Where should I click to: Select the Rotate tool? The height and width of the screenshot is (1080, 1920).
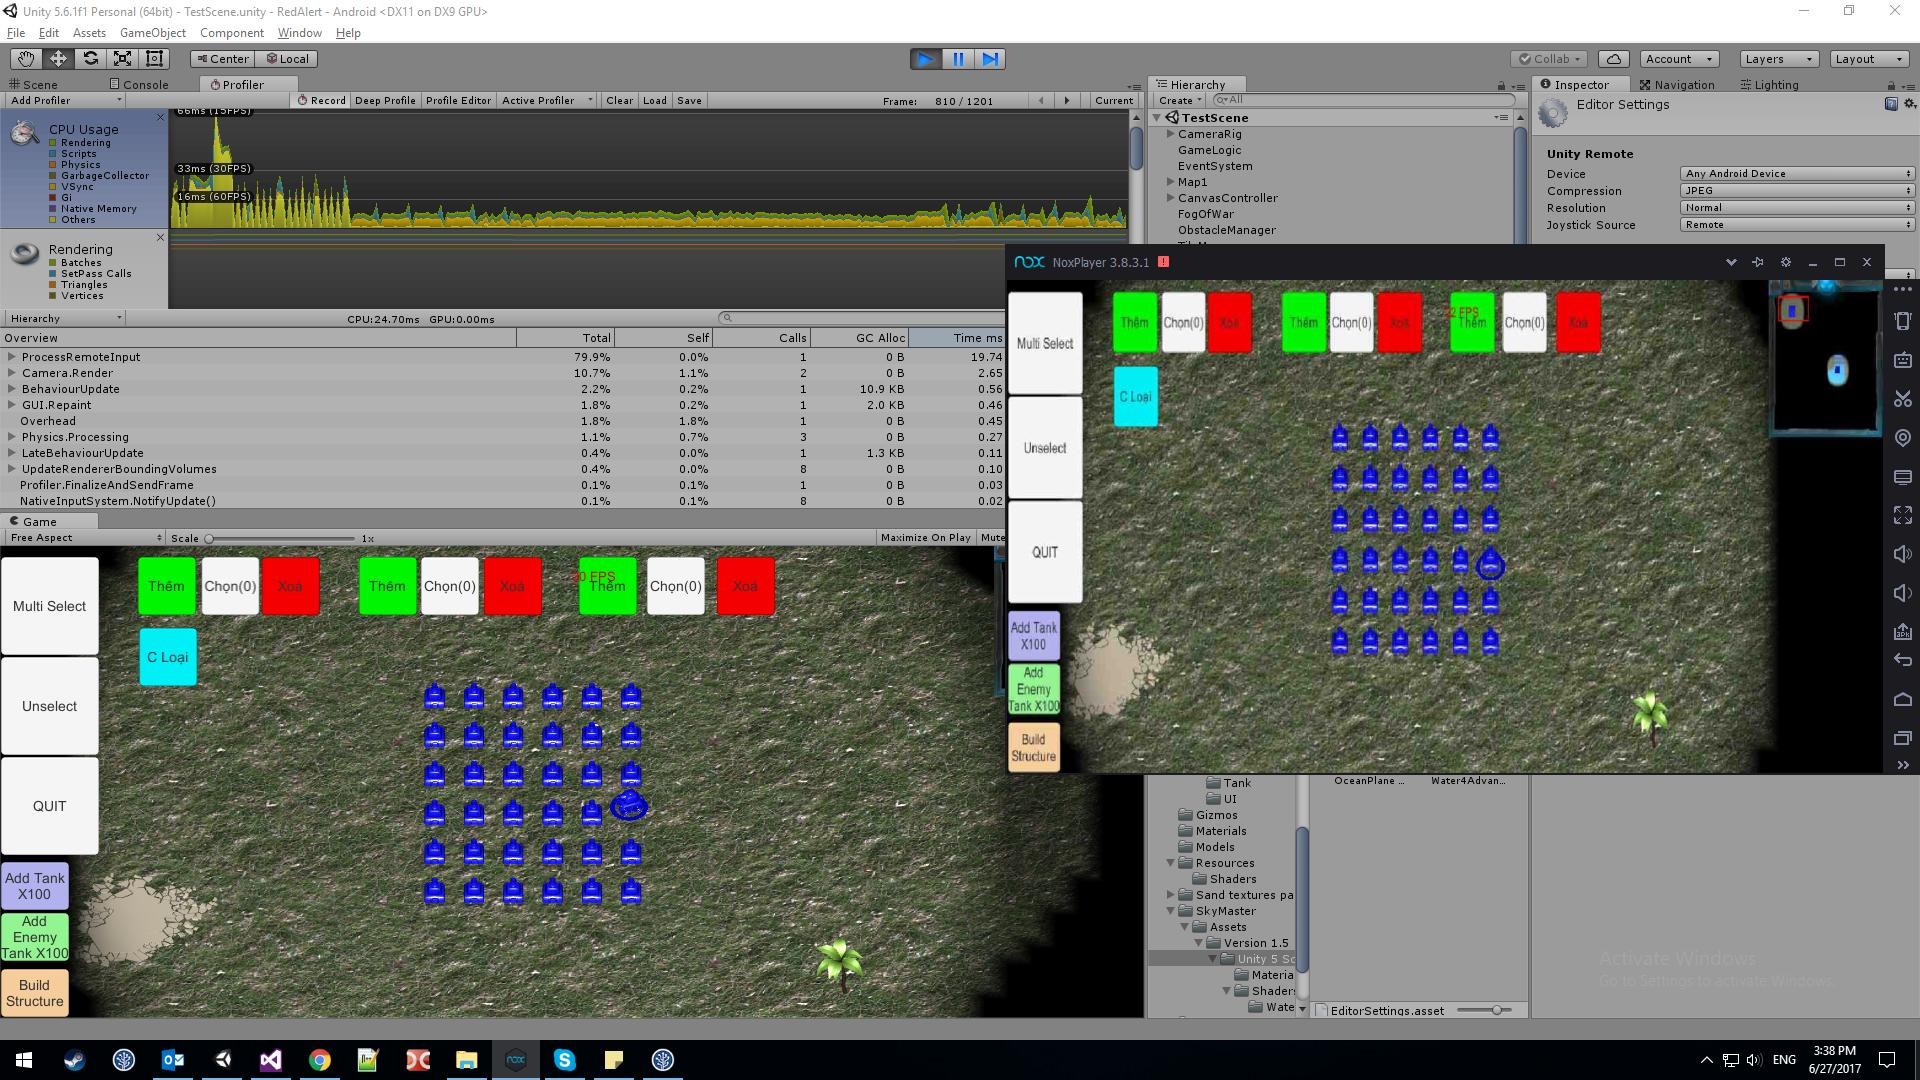(90, 59)
